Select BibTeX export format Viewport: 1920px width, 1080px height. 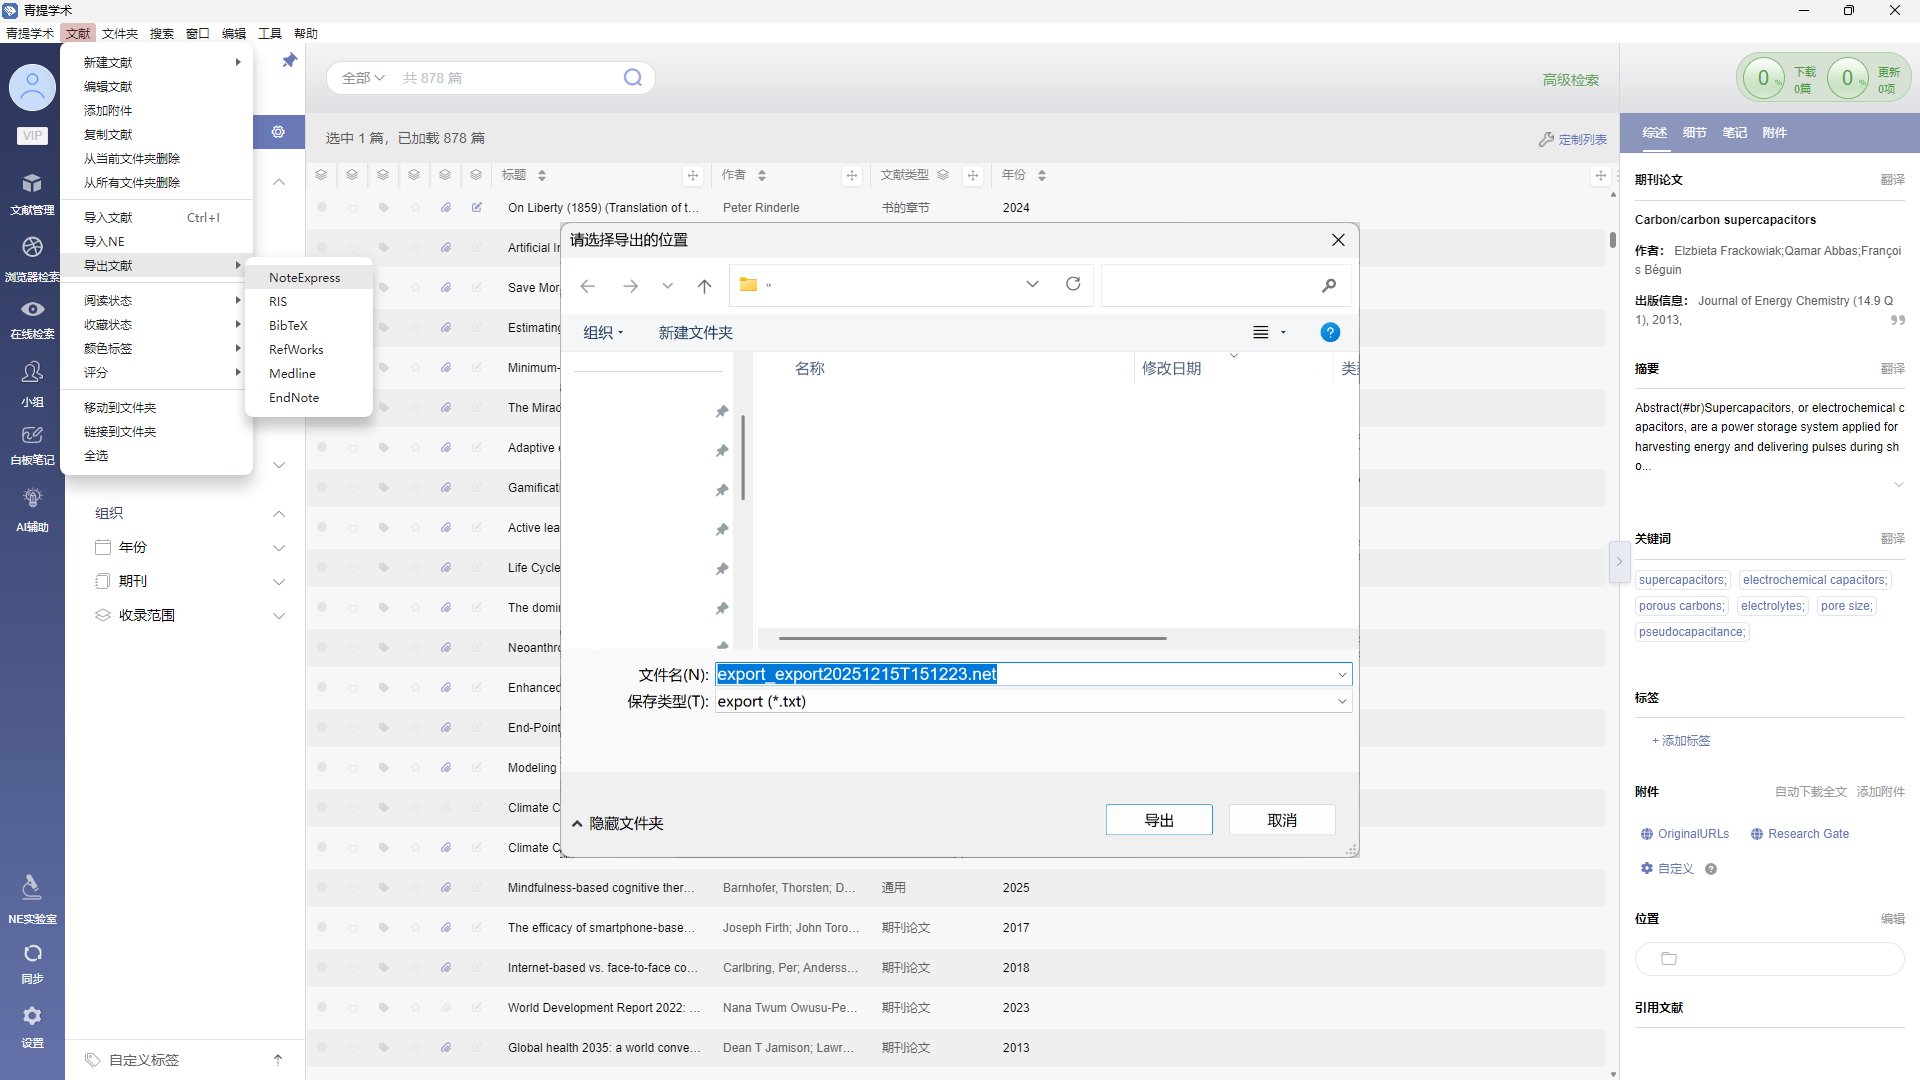(288, 326)
